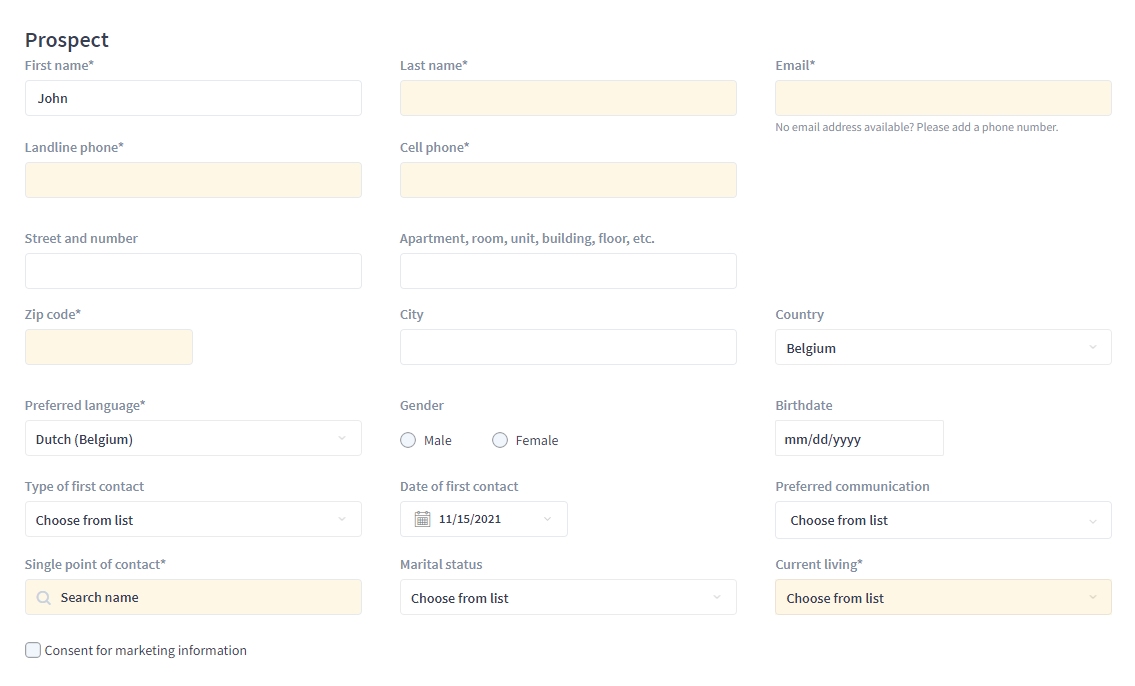Click the chevron in Marital status dropdown
Viewport: 1135px width, 686px height.
click(x=717, y=598)
